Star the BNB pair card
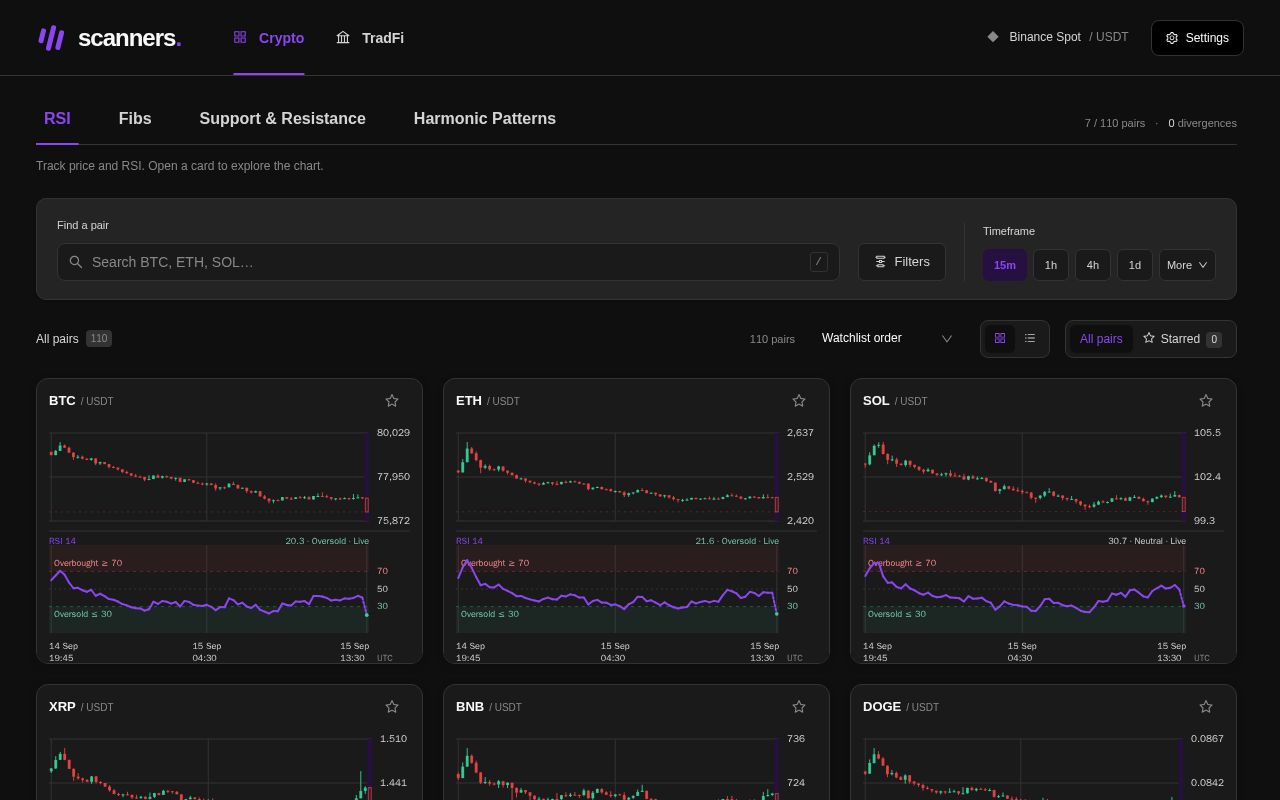This screenshot has height=800, width=1280. [x=799, y=707]
